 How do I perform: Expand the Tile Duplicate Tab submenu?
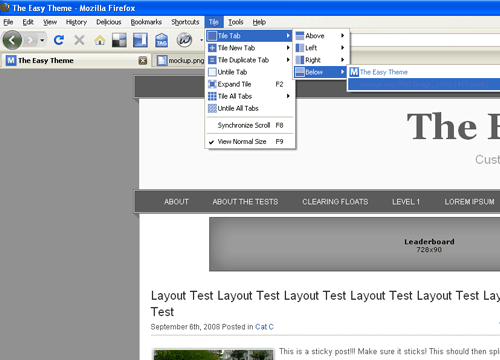pyautogui.click(x=249, y=60)
